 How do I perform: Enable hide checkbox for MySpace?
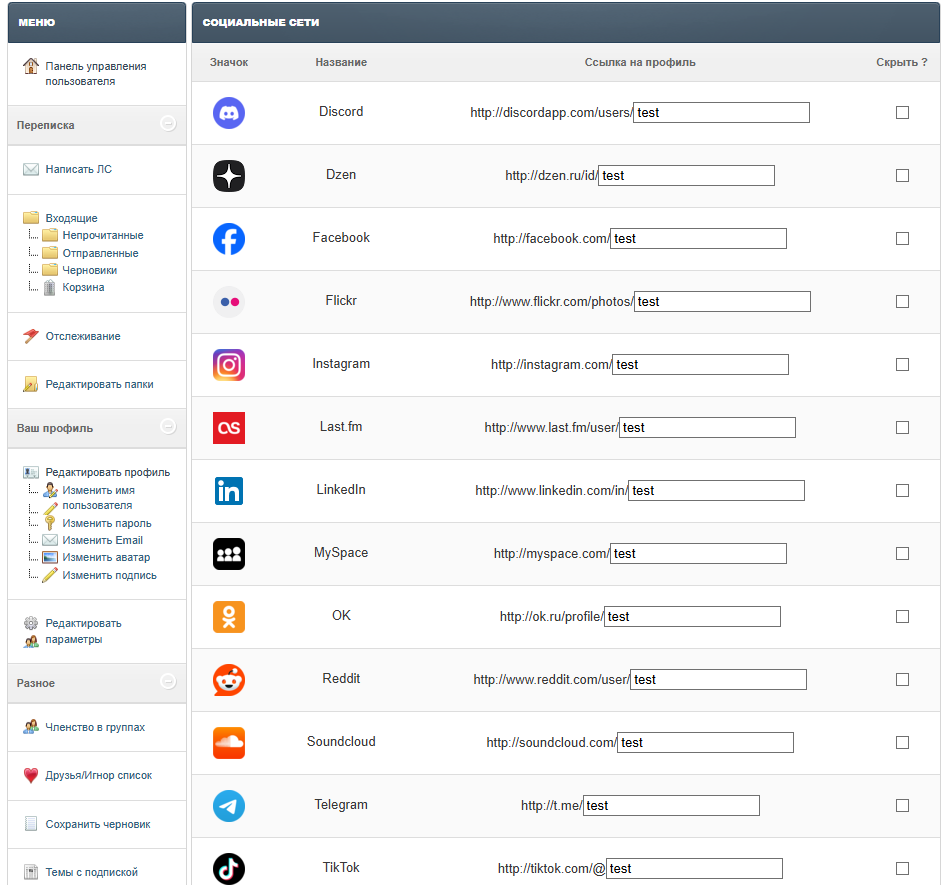click(x=902, y=554)
